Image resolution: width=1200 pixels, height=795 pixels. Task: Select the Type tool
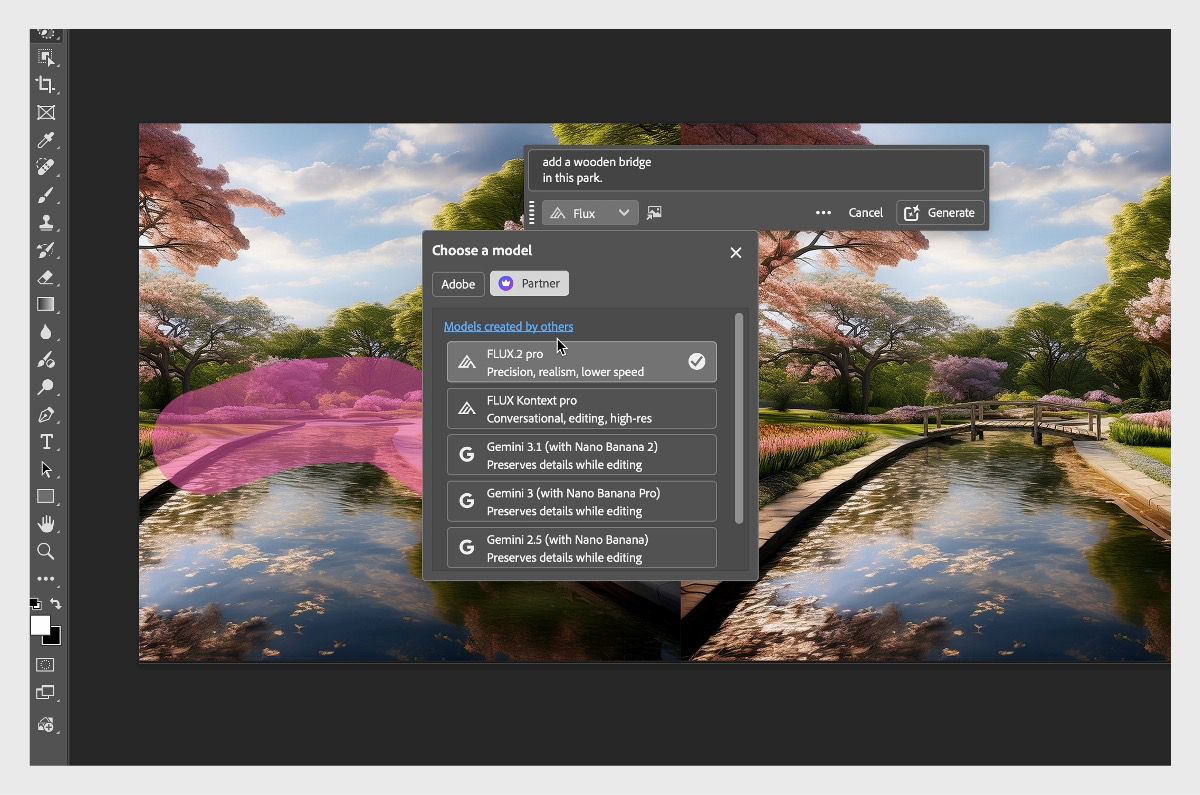point(45,441)
